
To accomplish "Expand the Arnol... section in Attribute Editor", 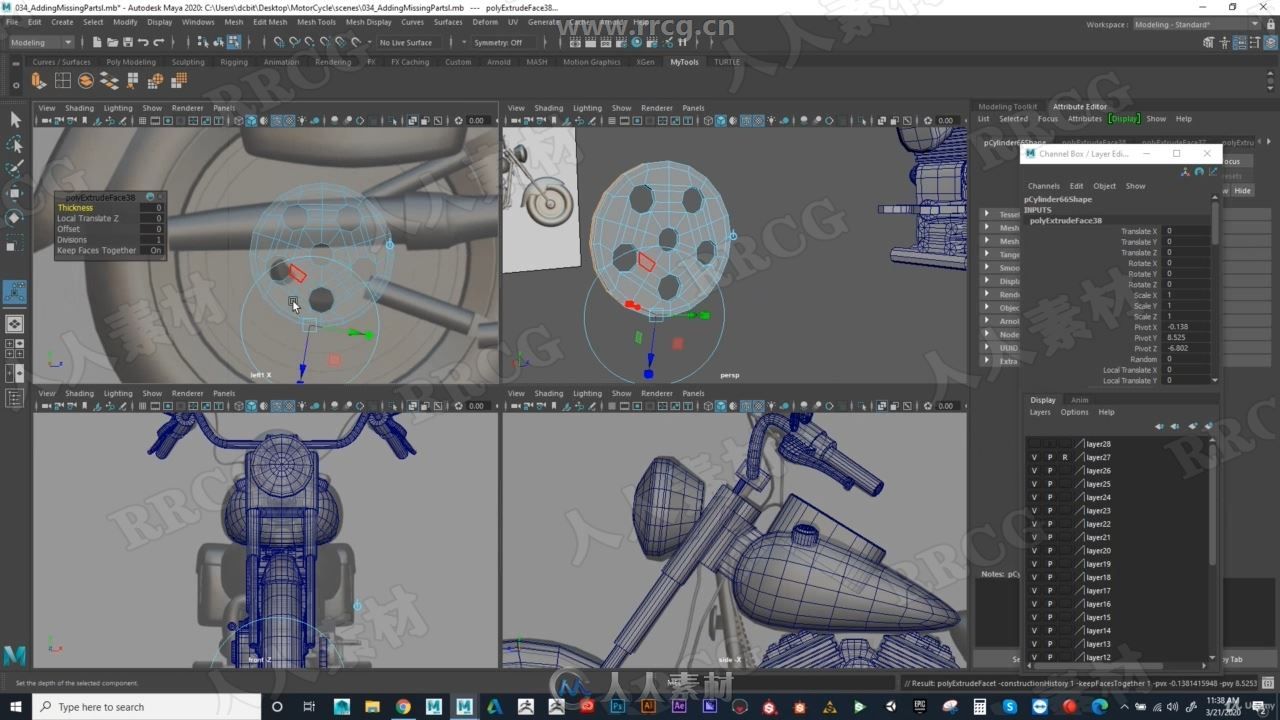I will pyautogui.click(x=986, y=321).
